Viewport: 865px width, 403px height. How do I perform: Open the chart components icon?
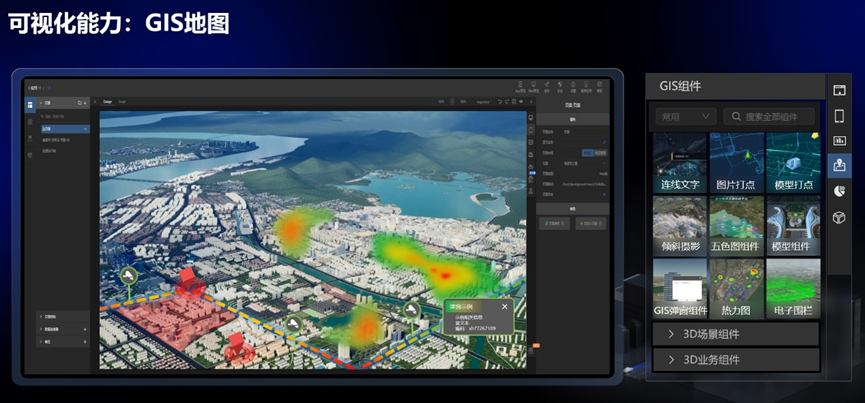click(x=839, y=141)
